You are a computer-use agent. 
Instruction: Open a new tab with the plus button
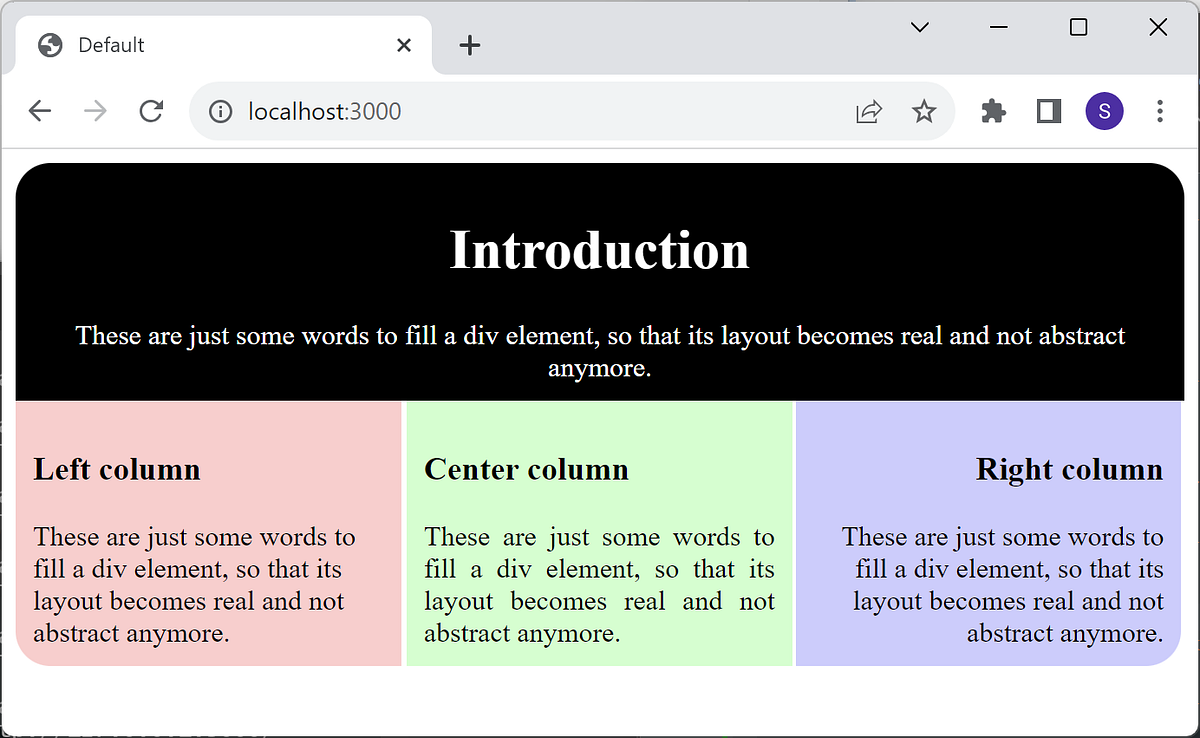469,44
